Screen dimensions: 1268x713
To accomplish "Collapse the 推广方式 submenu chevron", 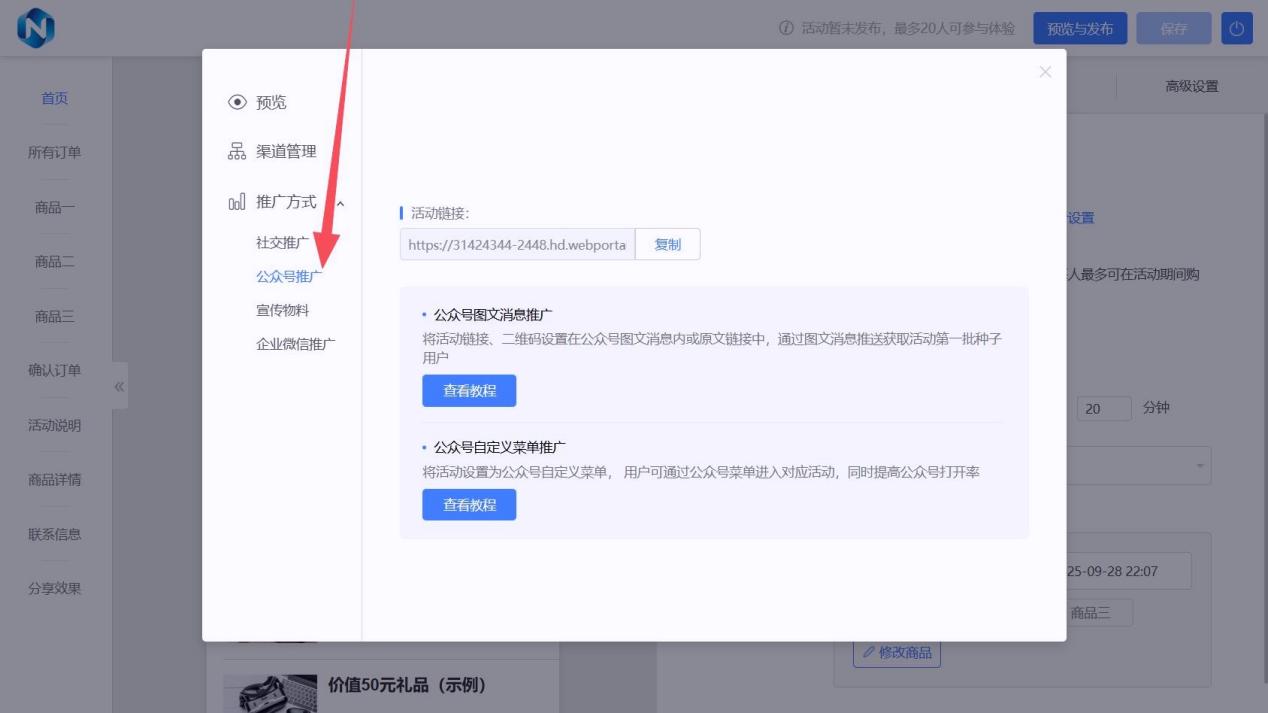I will pos(340,203).
